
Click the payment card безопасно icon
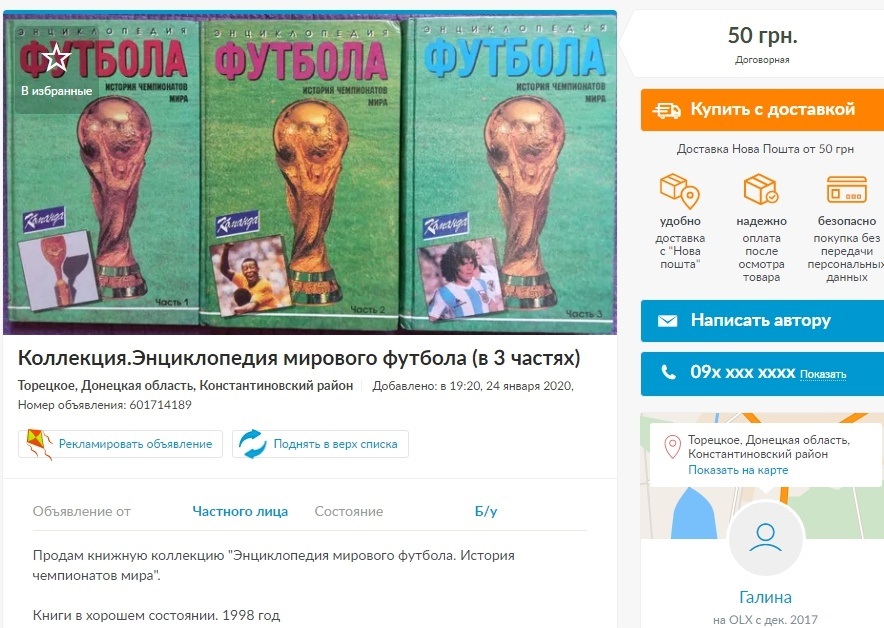pyautogui.click(x=846, y=189)
